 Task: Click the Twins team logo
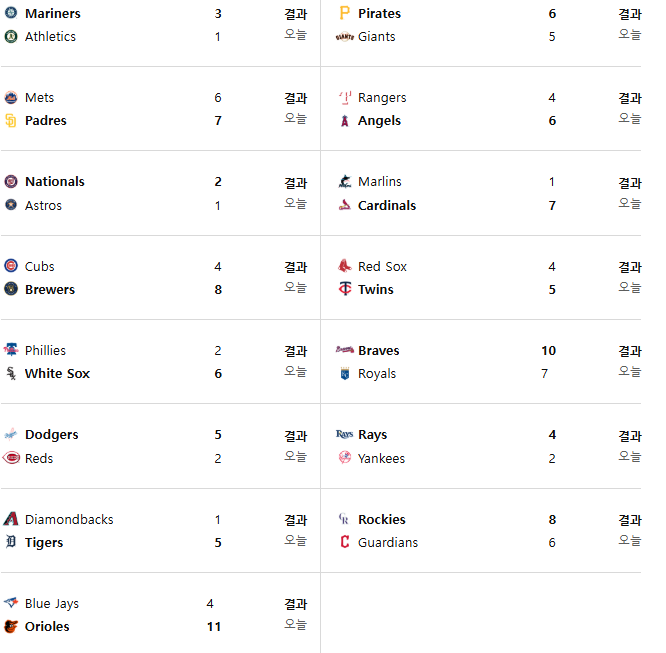pos(344,289)
